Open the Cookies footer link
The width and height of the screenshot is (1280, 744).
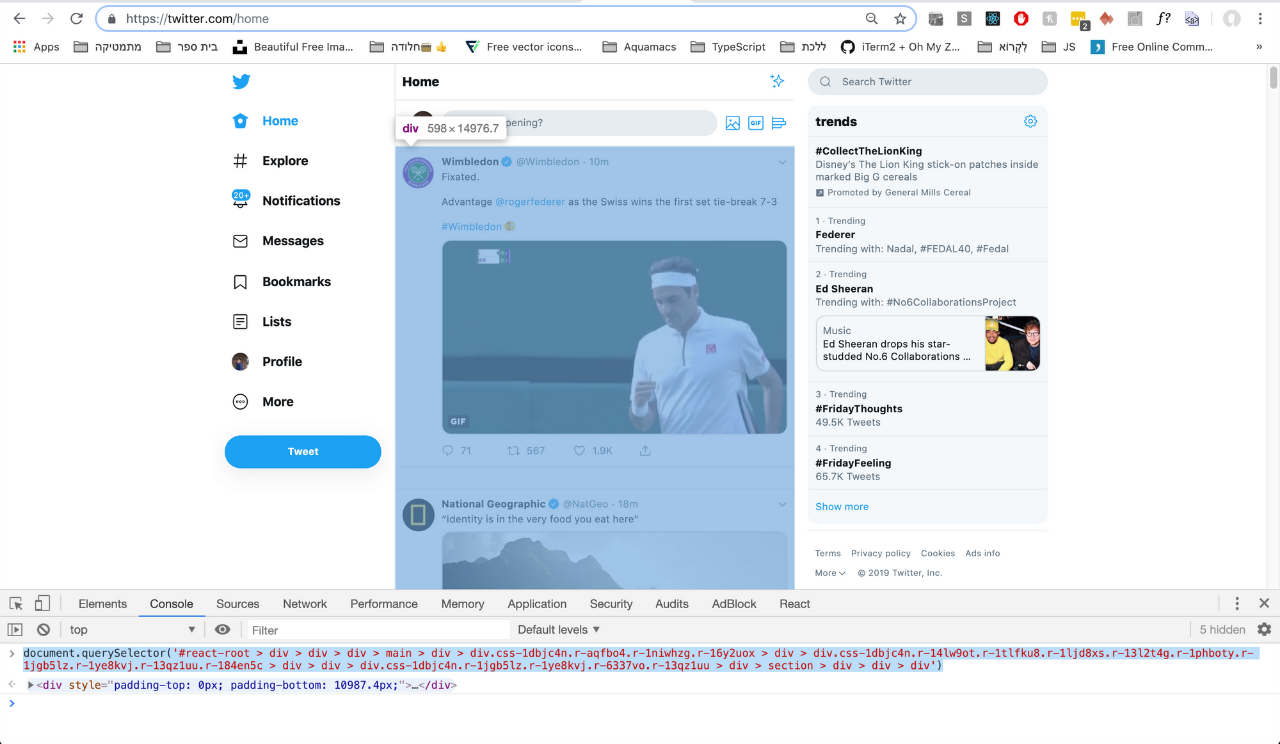pos(938,553)
